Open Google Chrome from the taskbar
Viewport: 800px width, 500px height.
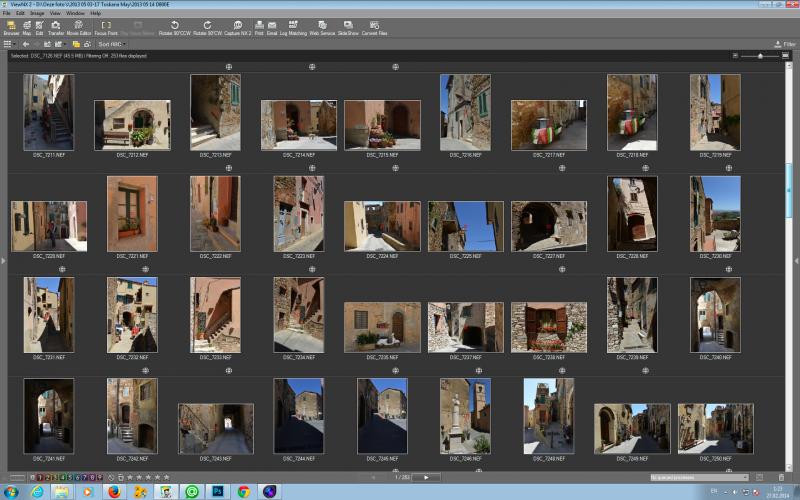click(244, 492)
